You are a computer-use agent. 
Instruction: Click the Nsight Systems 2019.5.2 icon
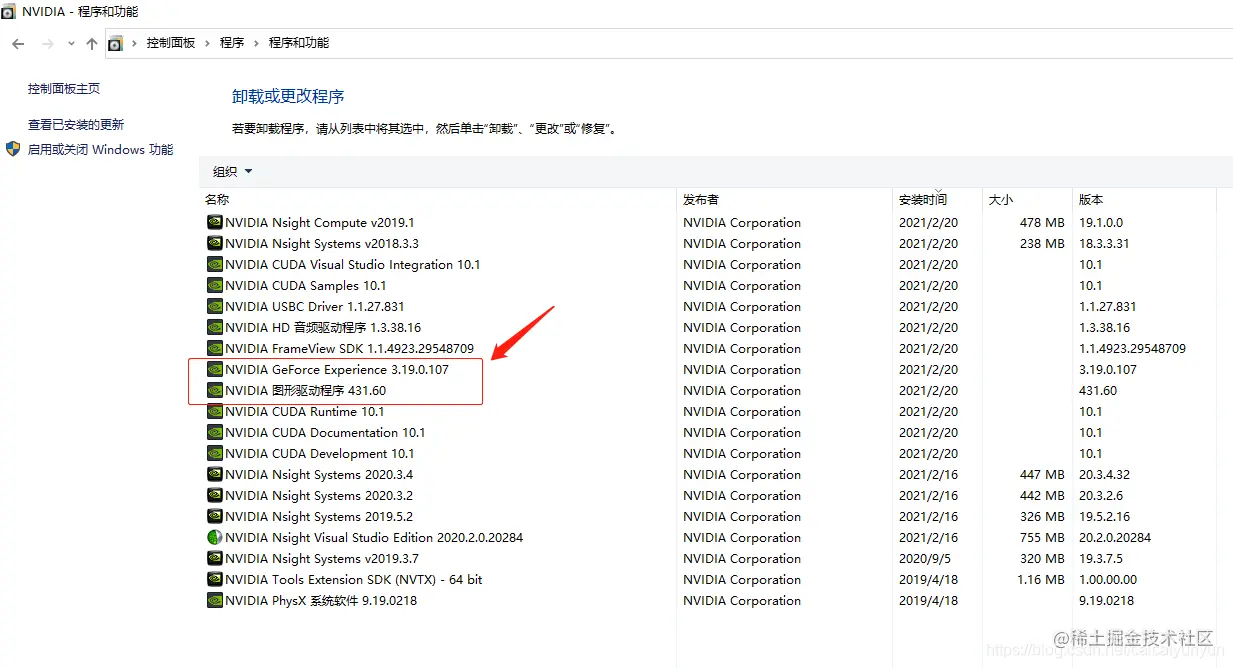[x=214, y=517]
